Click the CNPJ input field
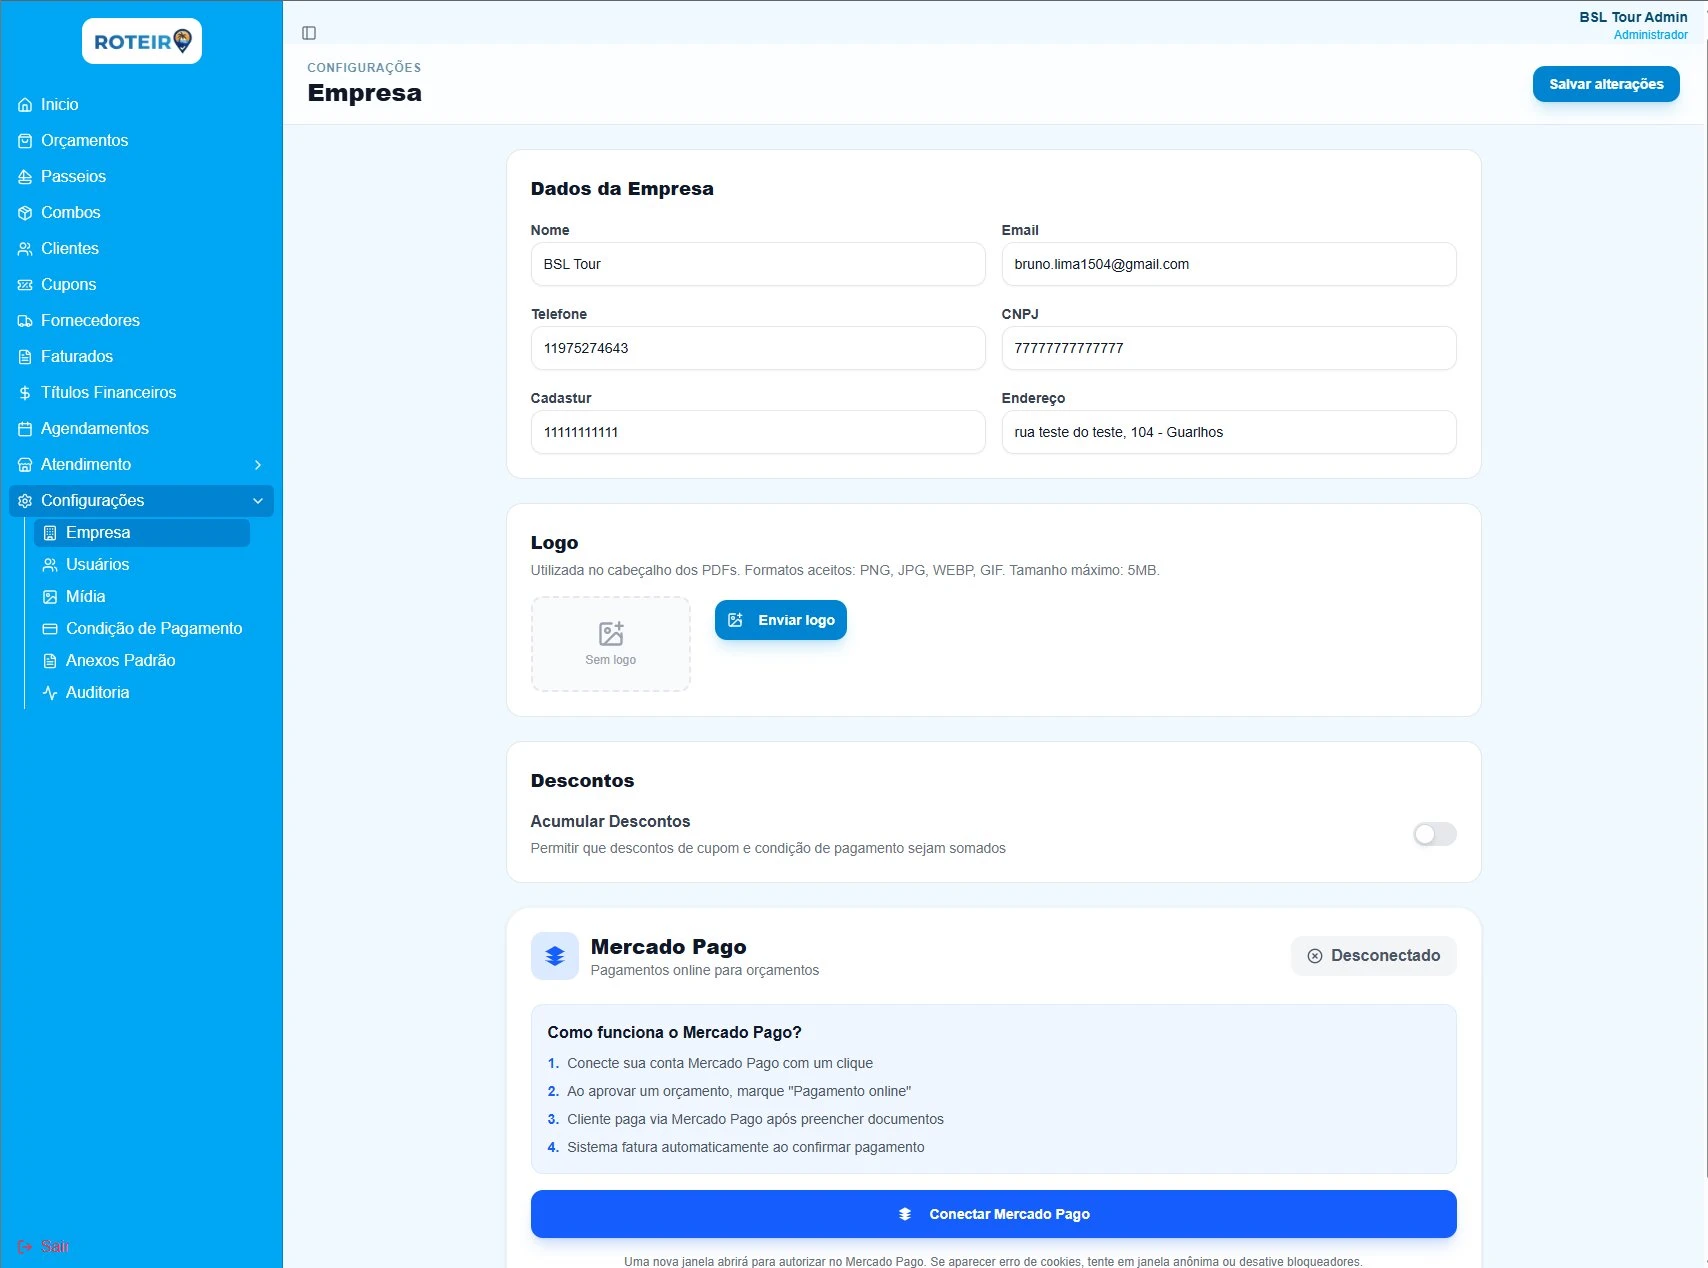The image size is (1708, 1268). point(1228,348)
